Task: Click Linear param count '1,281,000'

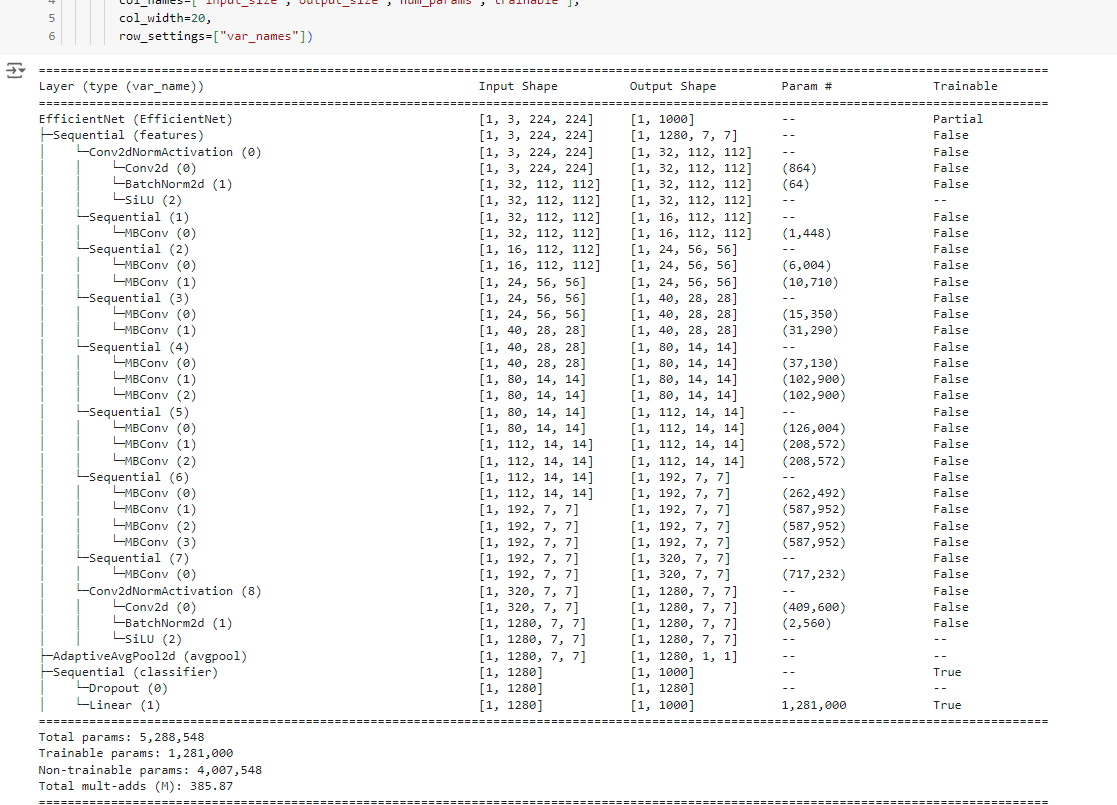Action: pyautogui.click(x=814, y=705)
